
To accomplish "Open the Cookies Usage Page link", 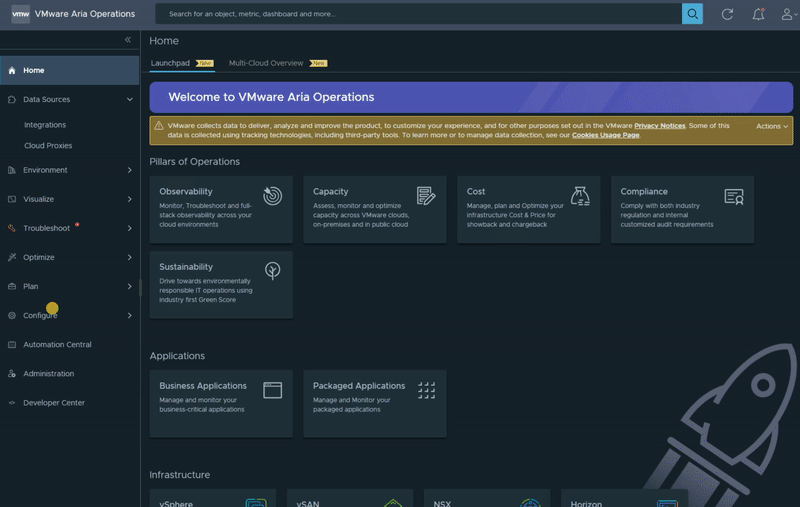I will (605, 135).
